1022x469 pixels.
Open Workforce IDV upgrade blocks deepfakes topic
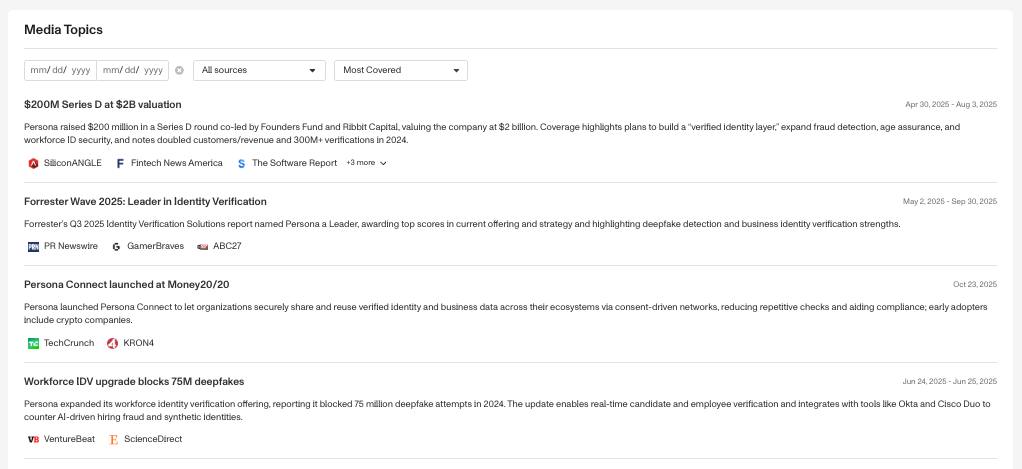(x=134, y=382)
